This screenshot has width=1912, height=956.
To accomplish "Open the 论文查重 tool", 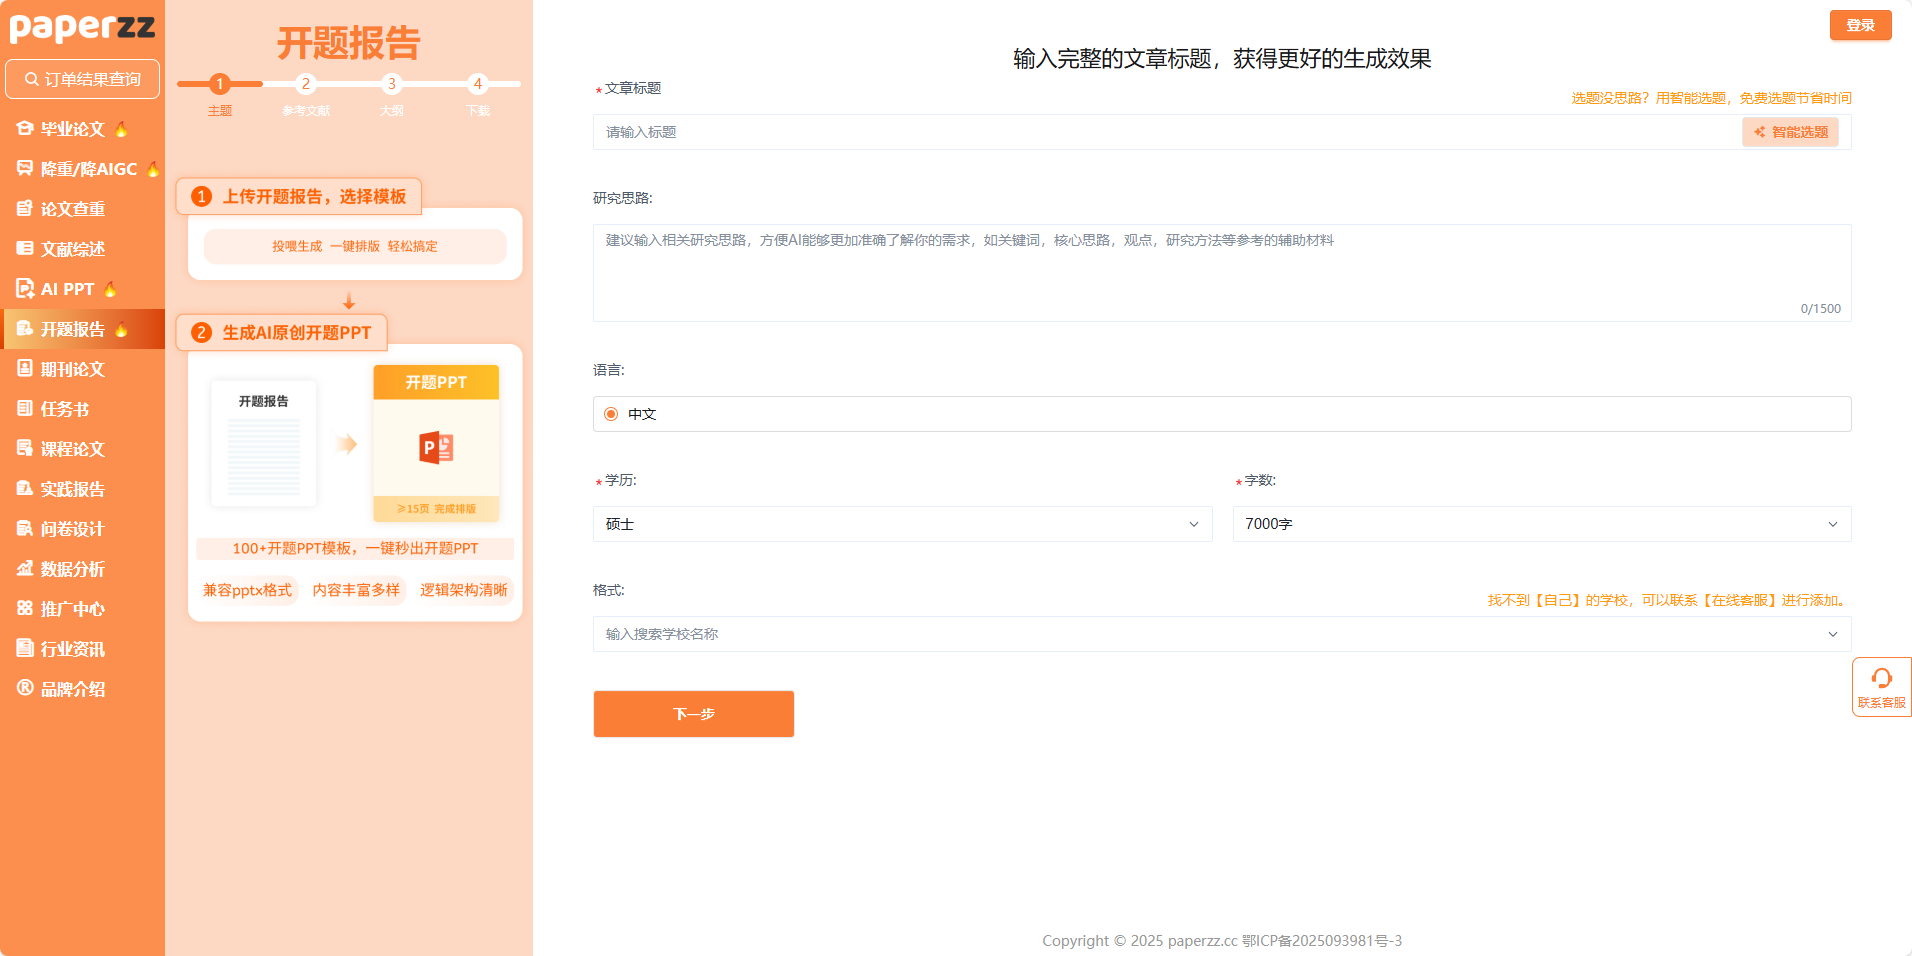I will point(72,209).
